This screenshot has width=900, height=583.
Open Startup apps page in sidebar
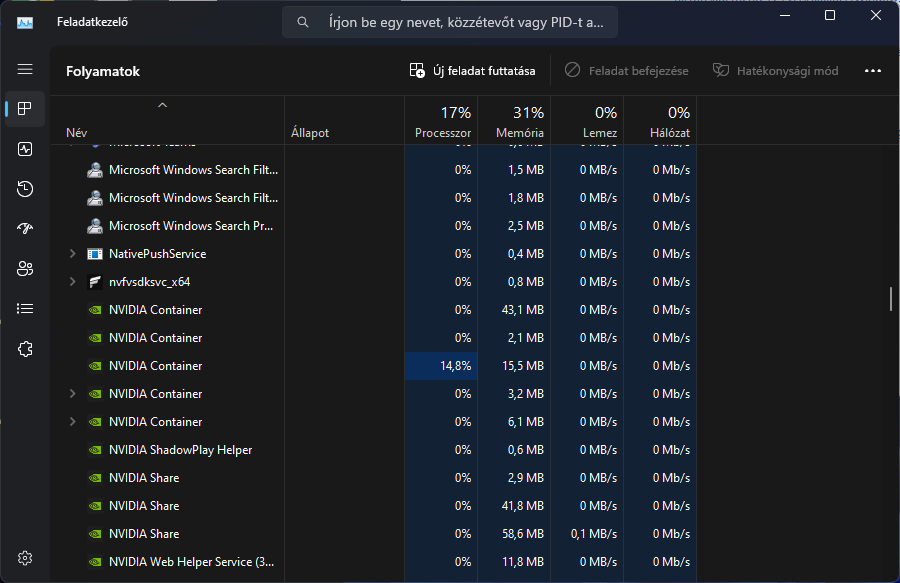pyautogui.click(x=25, y=228)
